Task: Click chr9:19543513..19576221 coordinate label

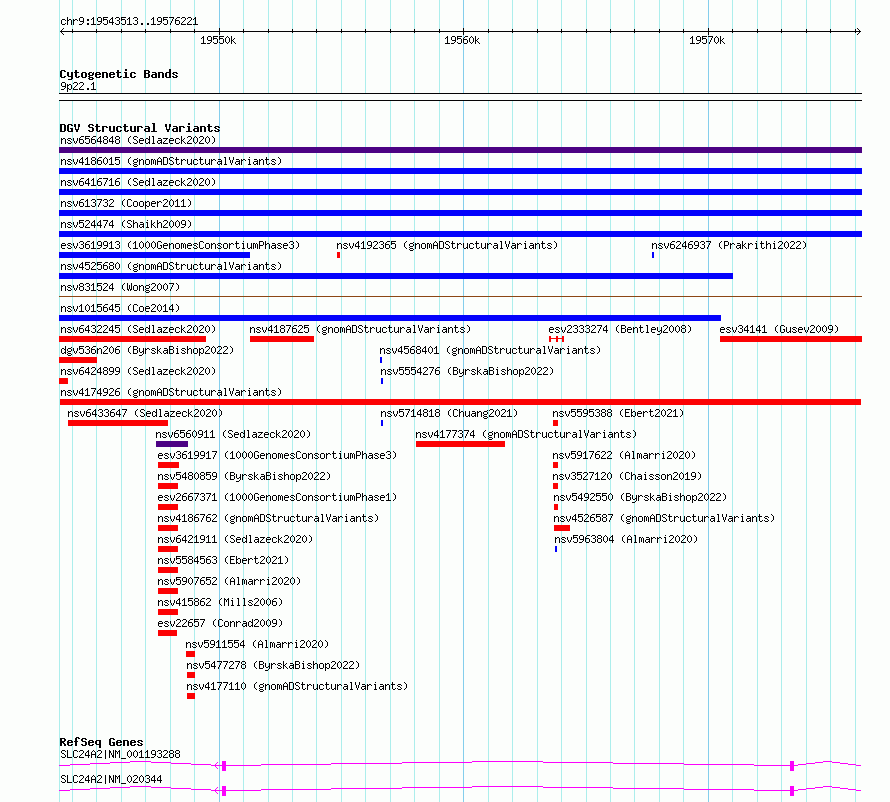Action: pos(129,22)
